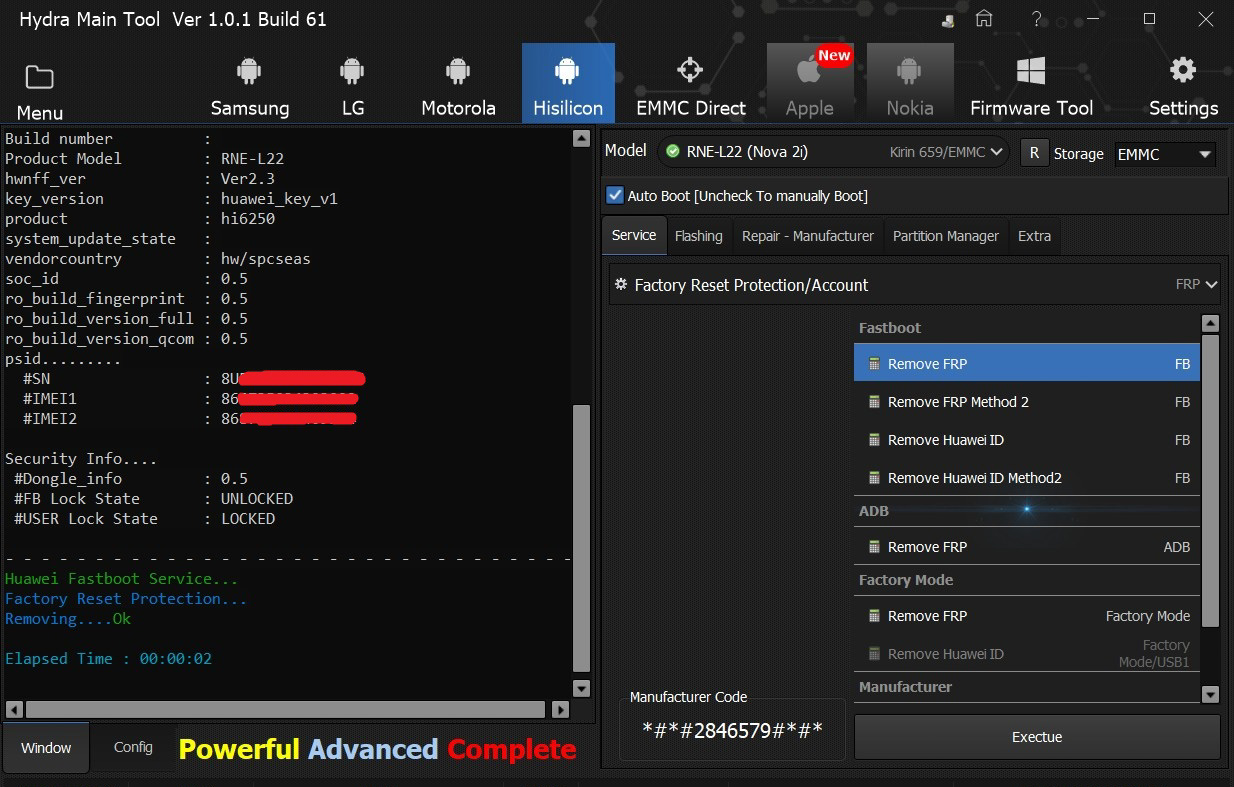Click the log vertical scrollbar thumb

pos(582,538)
